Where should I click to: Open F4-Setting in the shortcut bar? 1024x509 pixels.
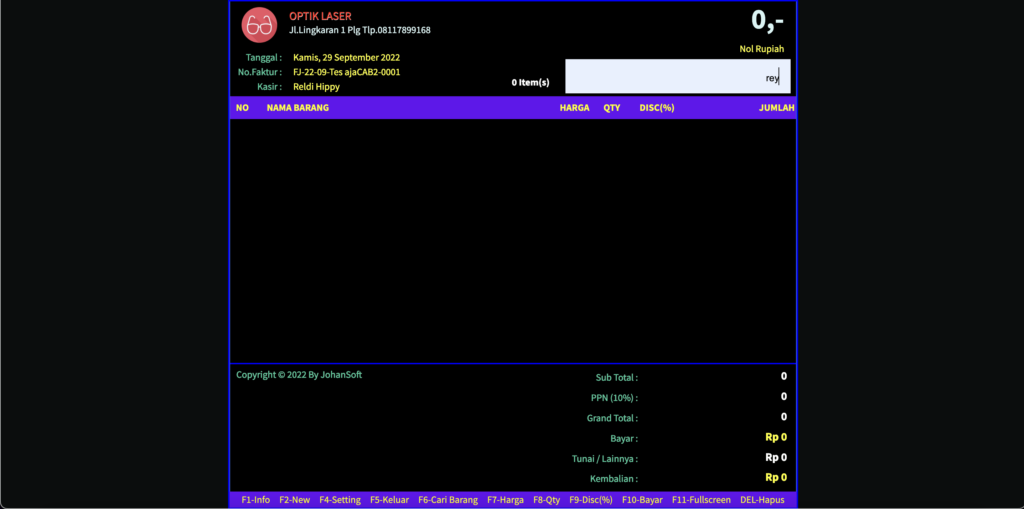(340, 499)
